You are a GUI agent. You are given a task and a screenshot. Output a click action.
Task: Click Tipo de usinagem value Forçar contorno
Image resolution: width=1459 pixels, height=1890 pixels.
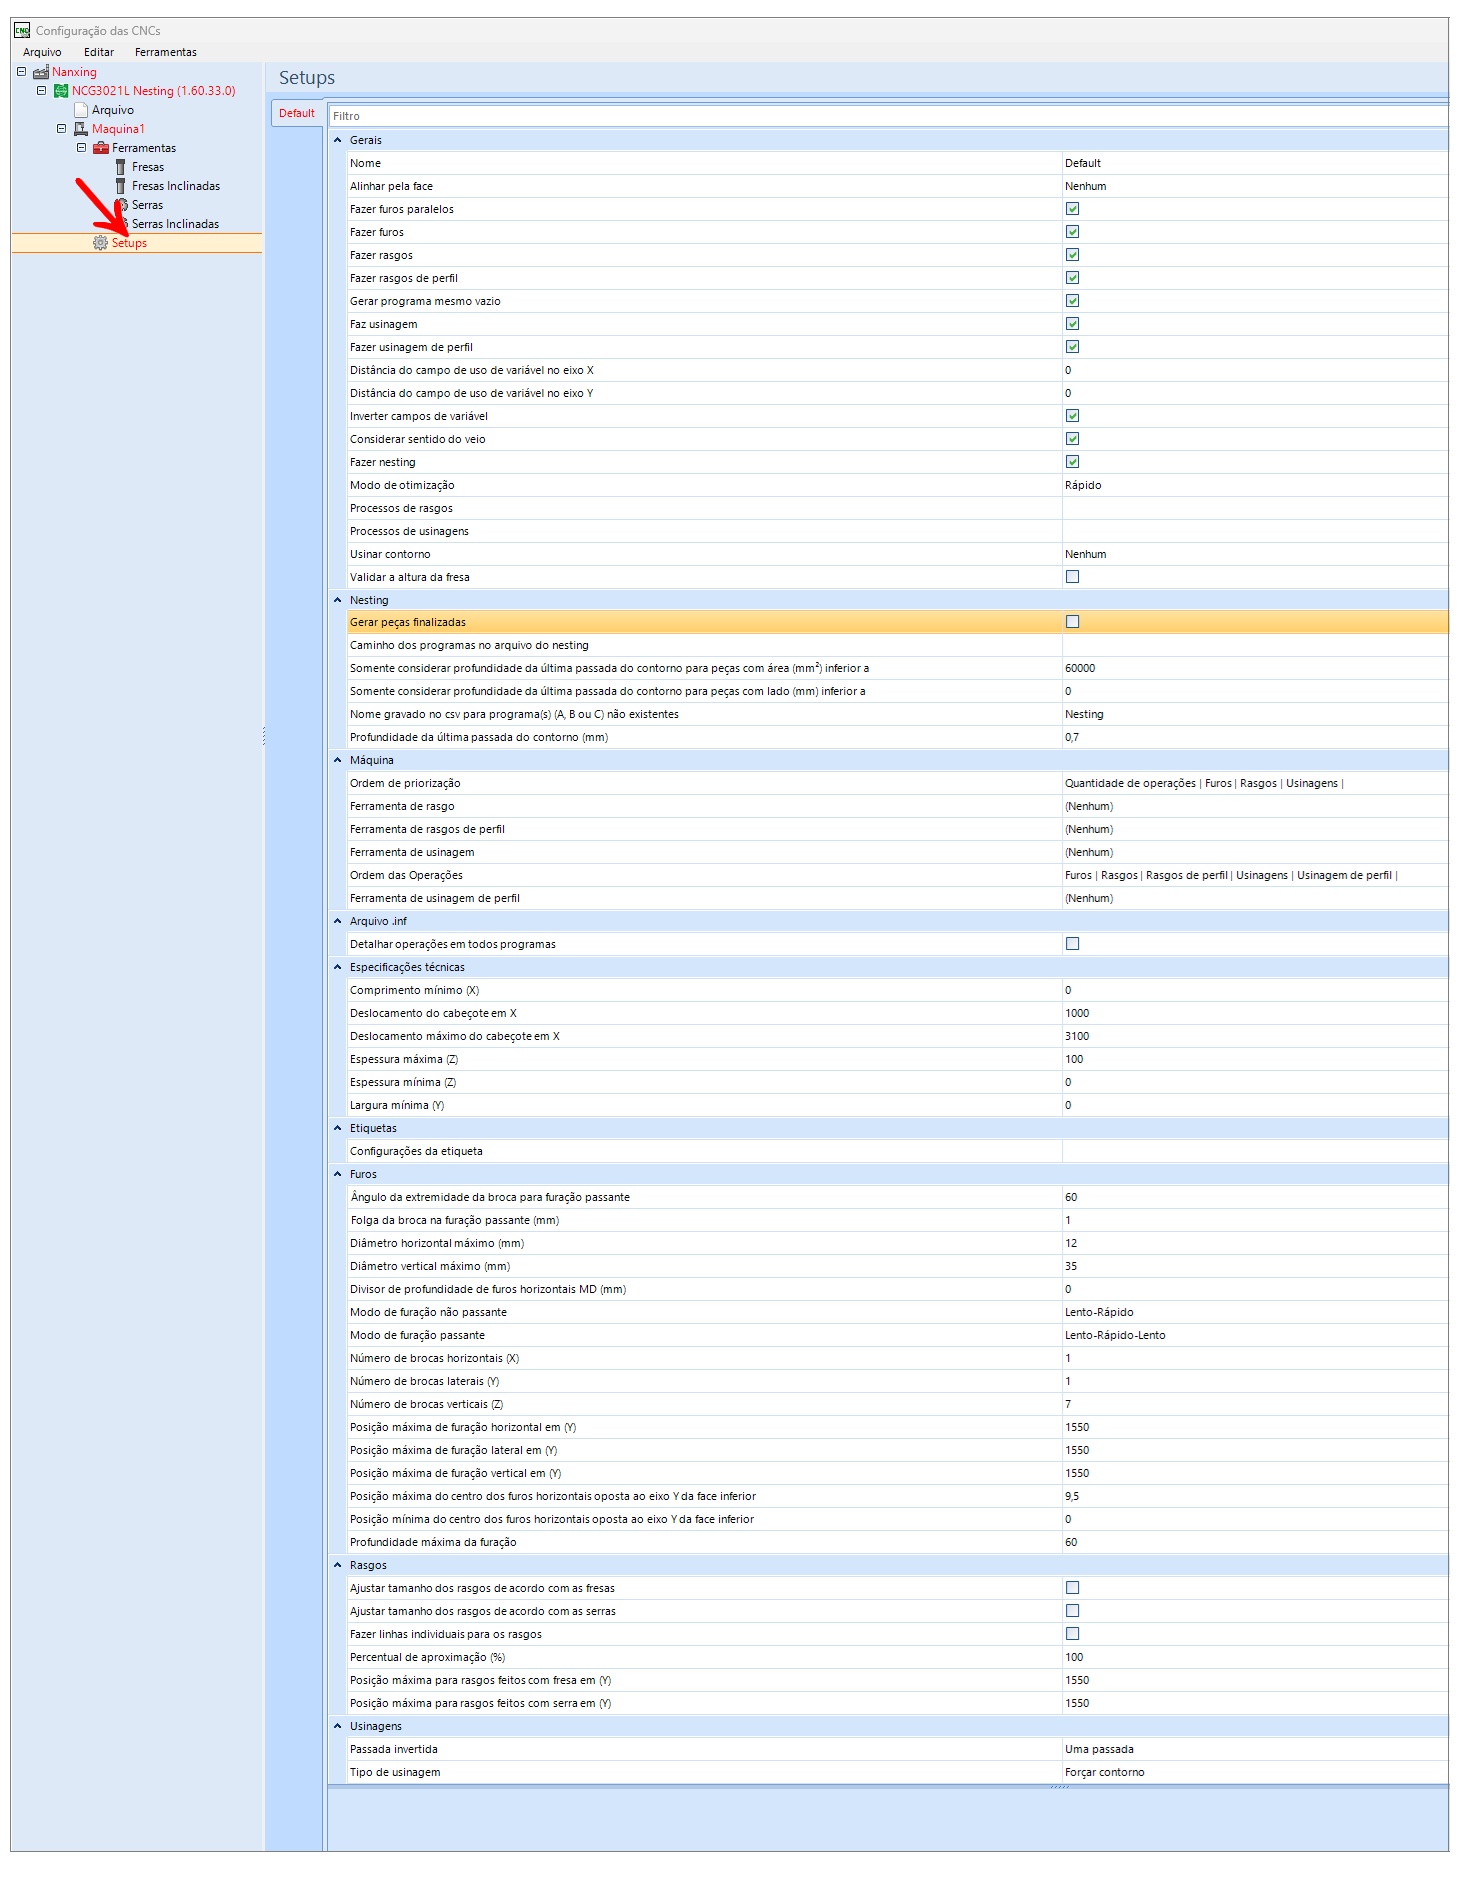[1104, 1772]
